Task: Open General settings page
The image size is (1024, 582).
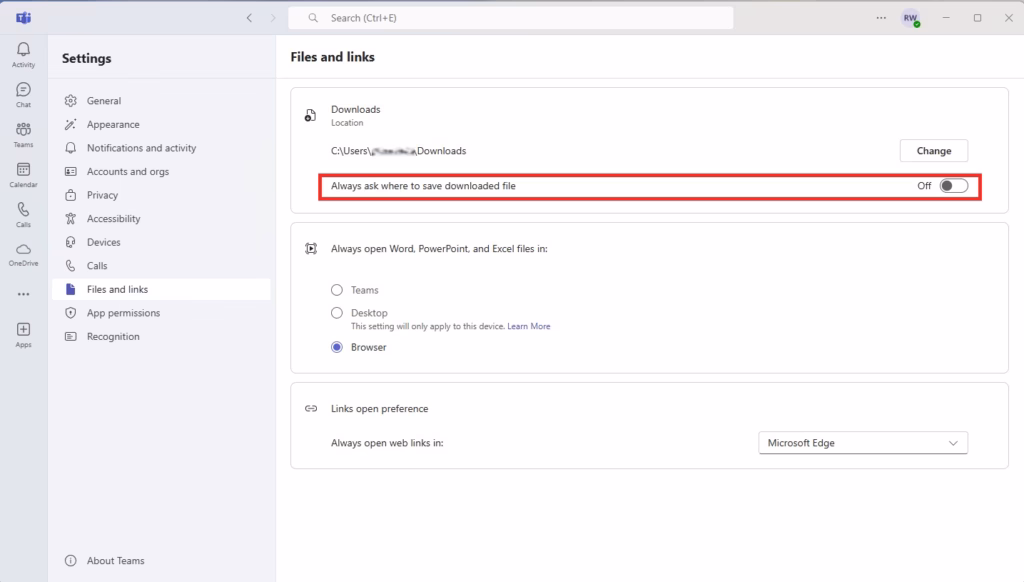Action: (x=161, y=101)
